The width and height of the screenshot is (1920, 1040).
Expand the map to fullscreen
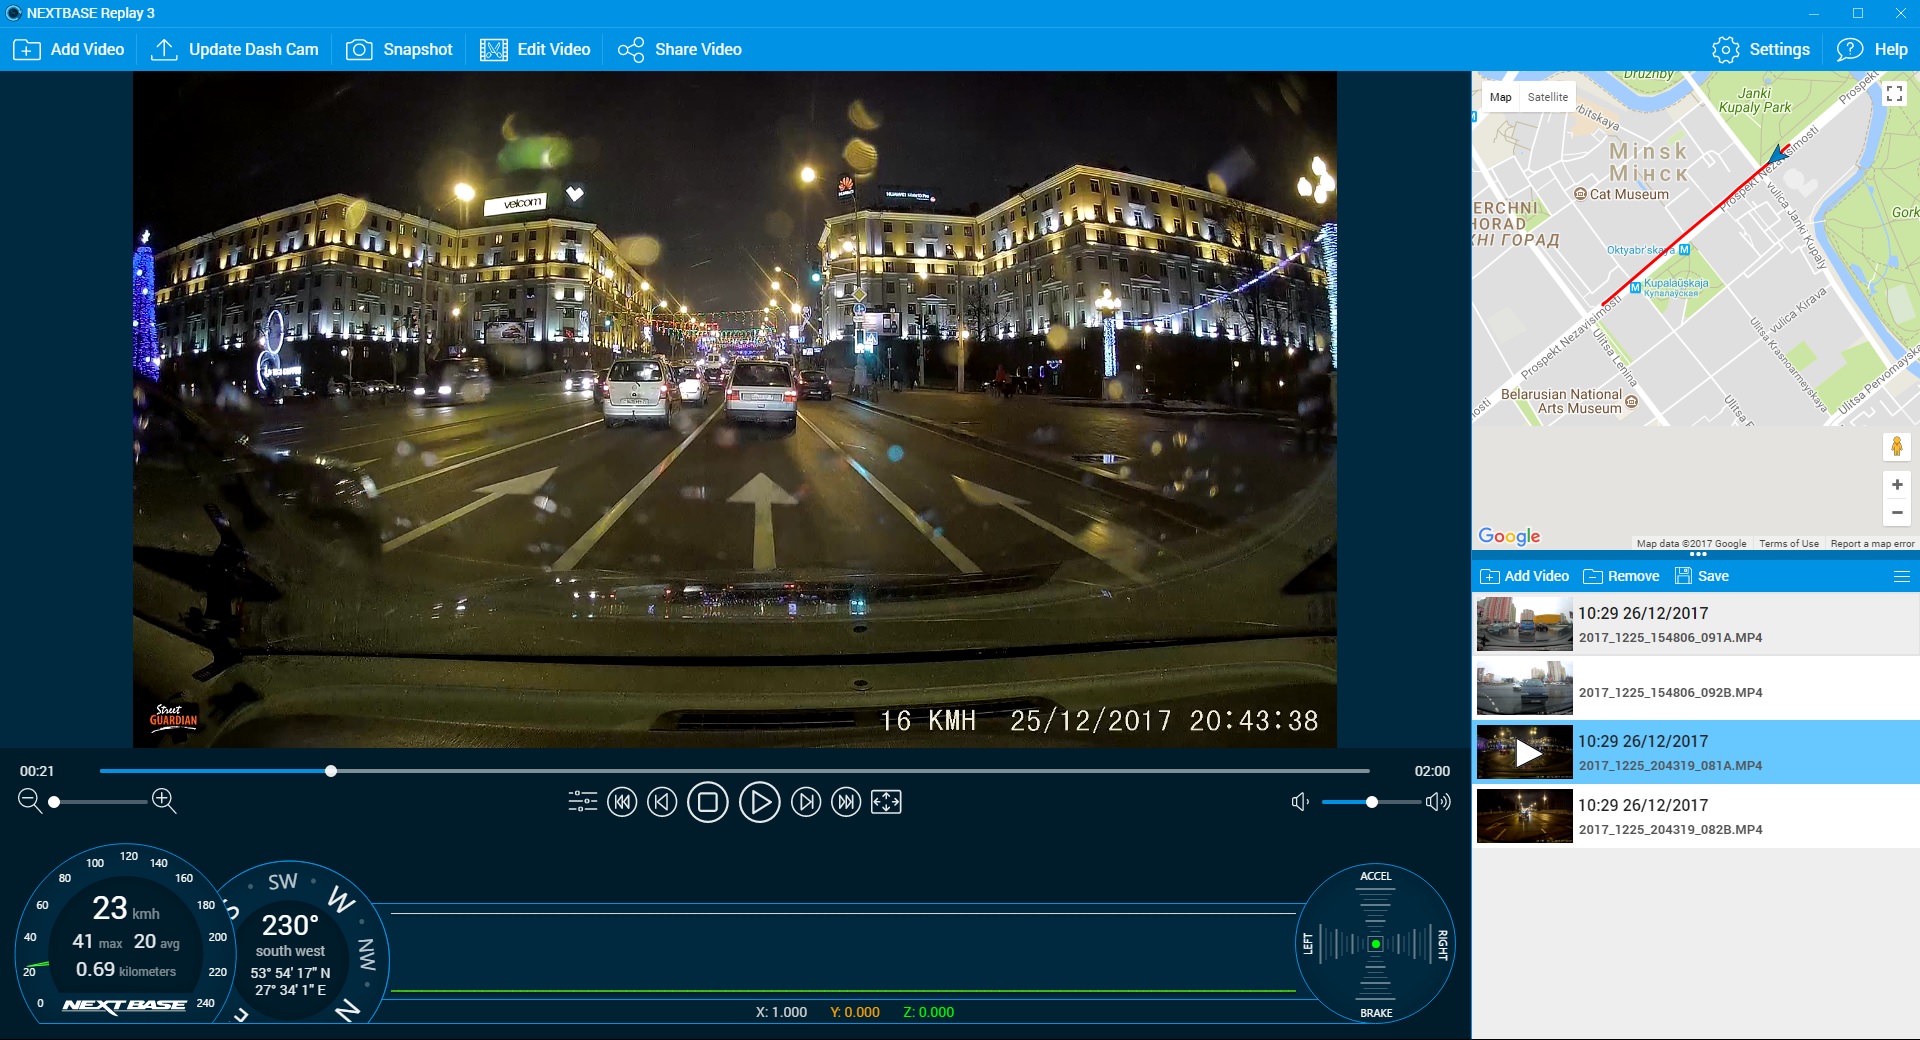click(1894, 94)
